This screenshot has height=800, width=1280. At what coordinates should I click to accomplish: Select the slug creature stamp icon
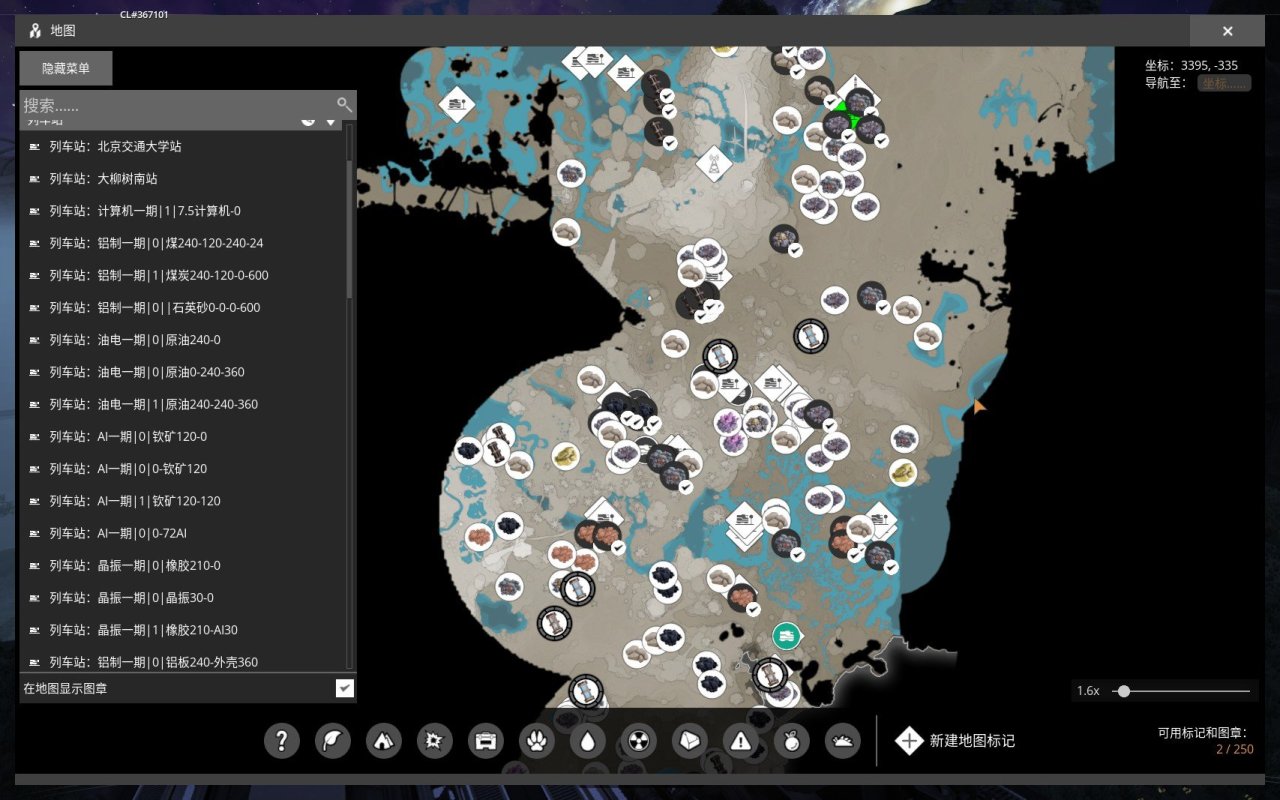pyautogui.click(x=843, y=741)
